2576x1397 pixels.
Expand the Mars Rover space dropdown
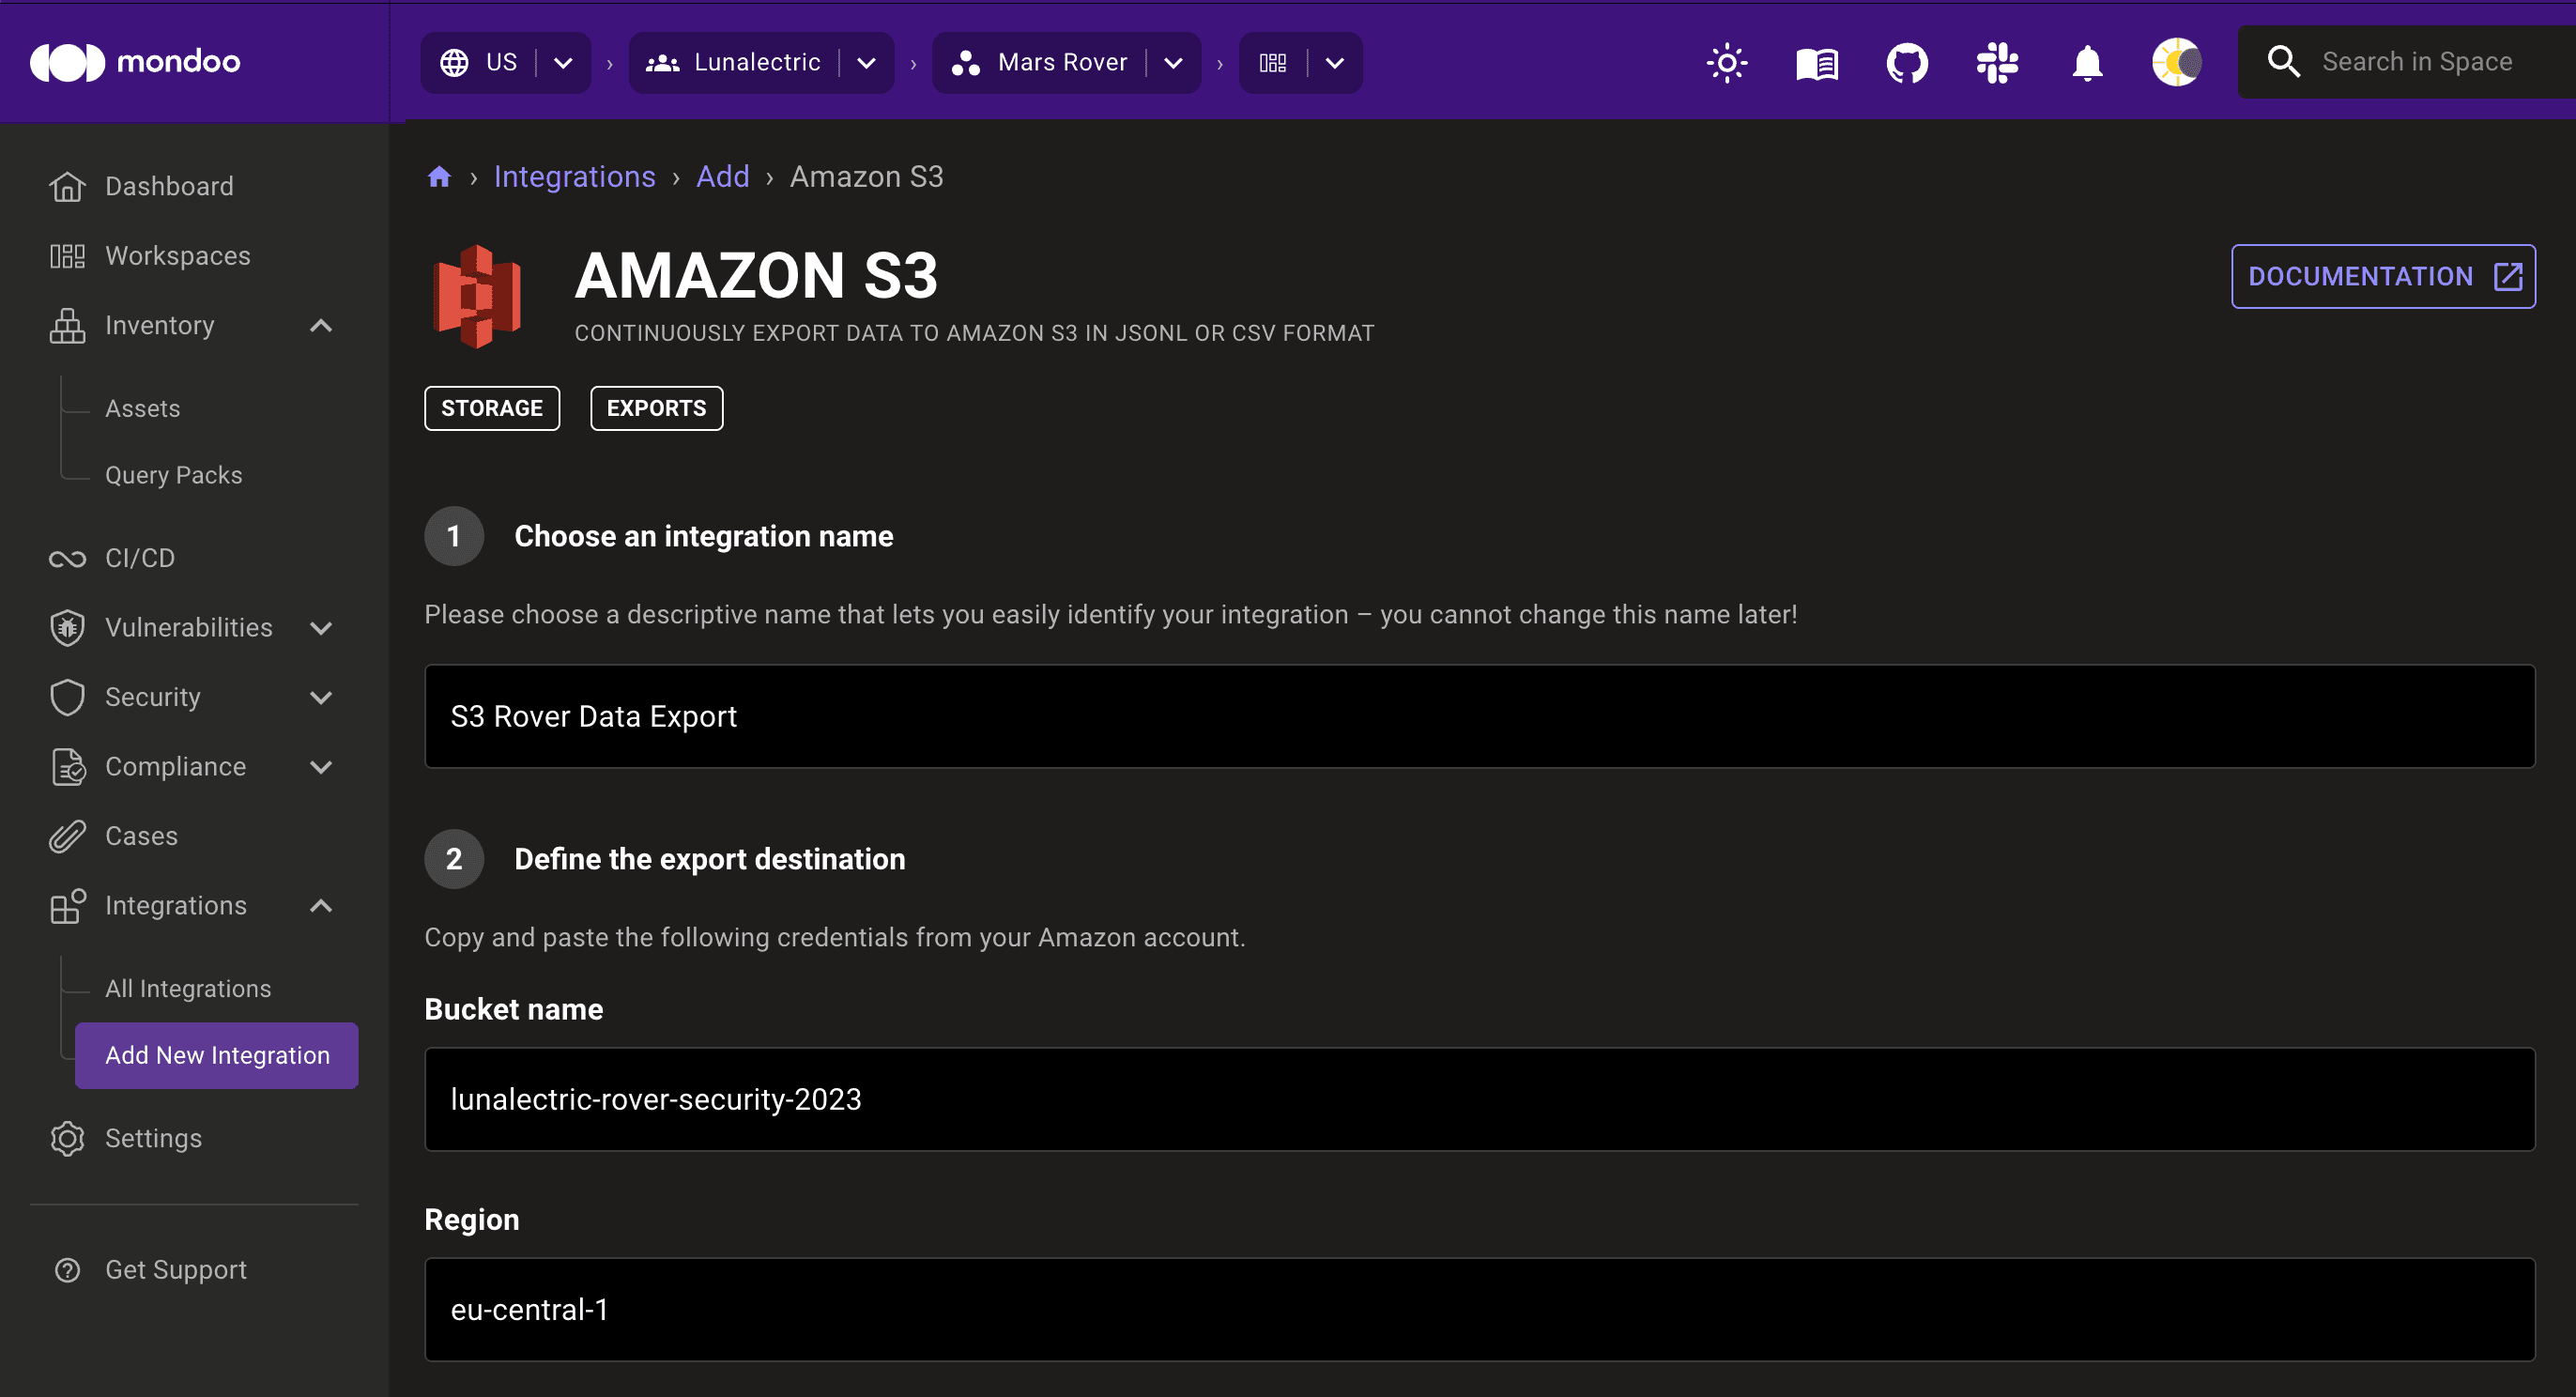pyautogui.click(x=1173, y=62)
